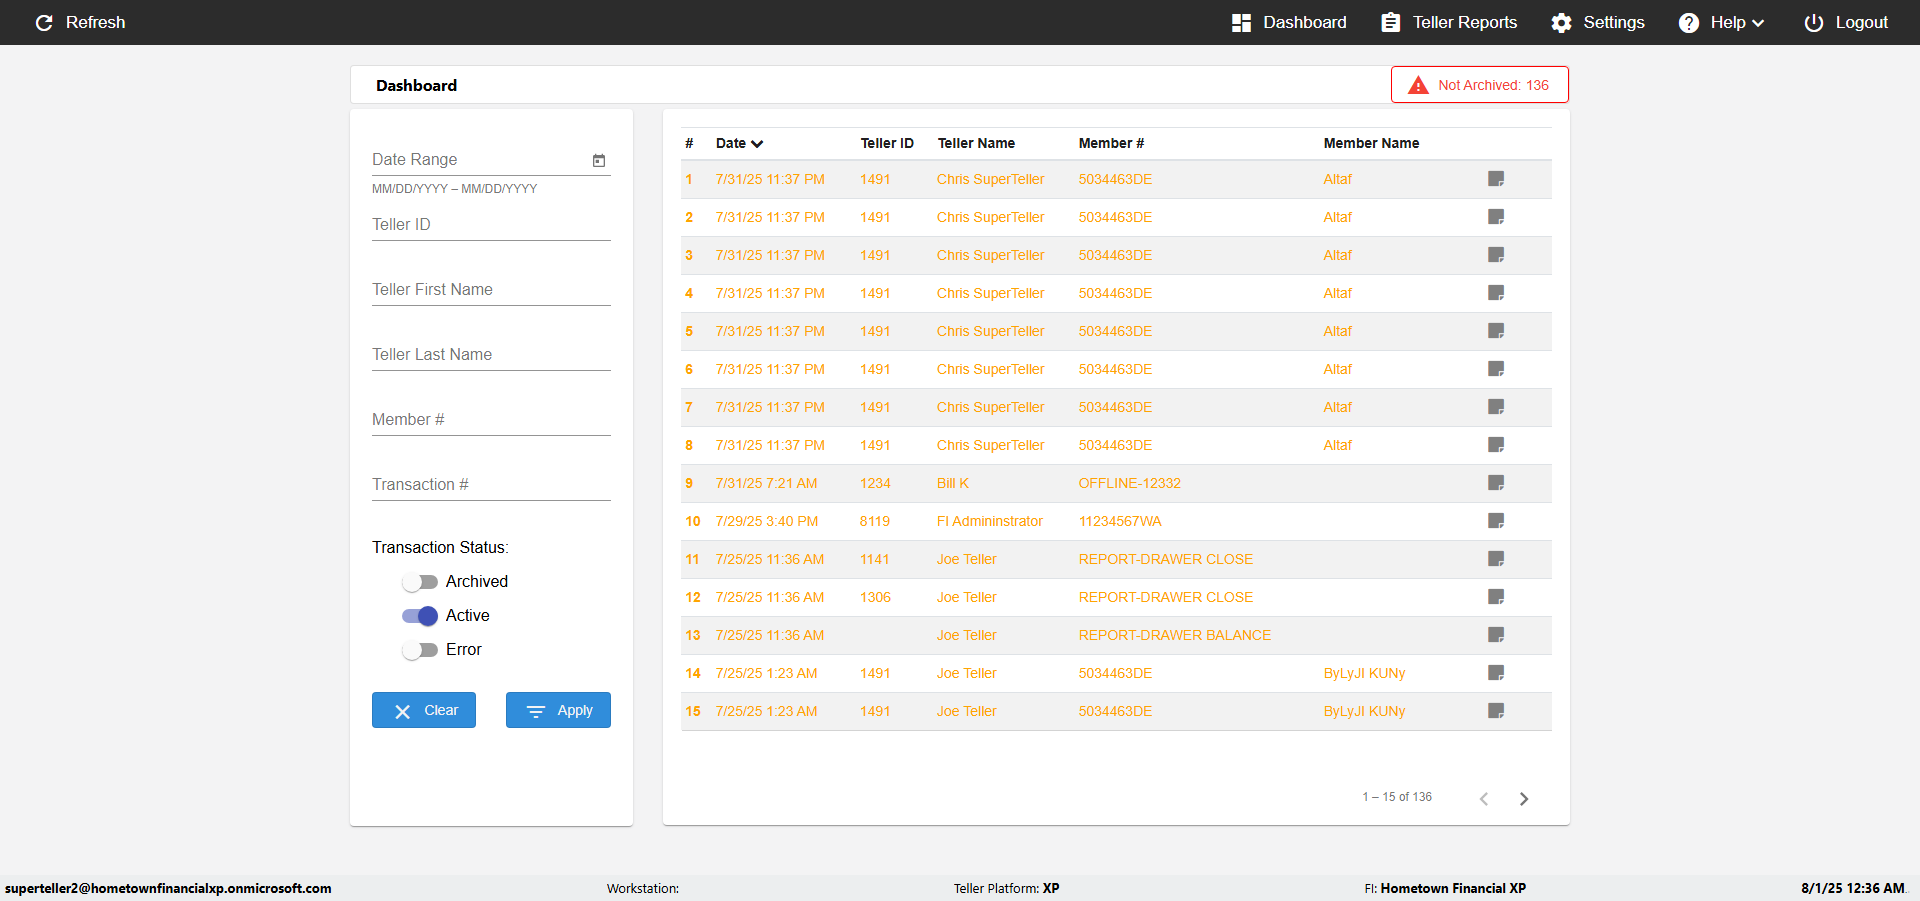1920x901 pixels.
Task: Go to next page of results
Action: [1524, 798]
